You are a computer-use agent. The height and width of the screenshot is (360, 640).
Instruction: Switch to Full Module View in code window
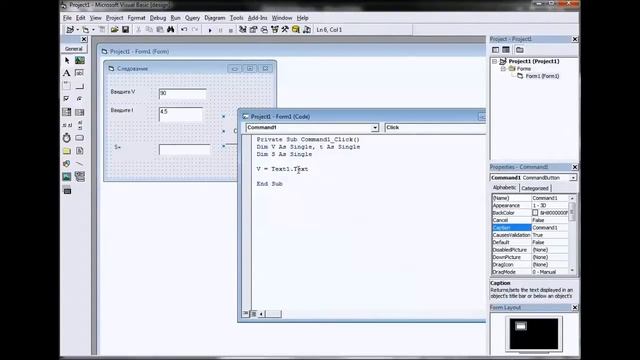point(253,313)
